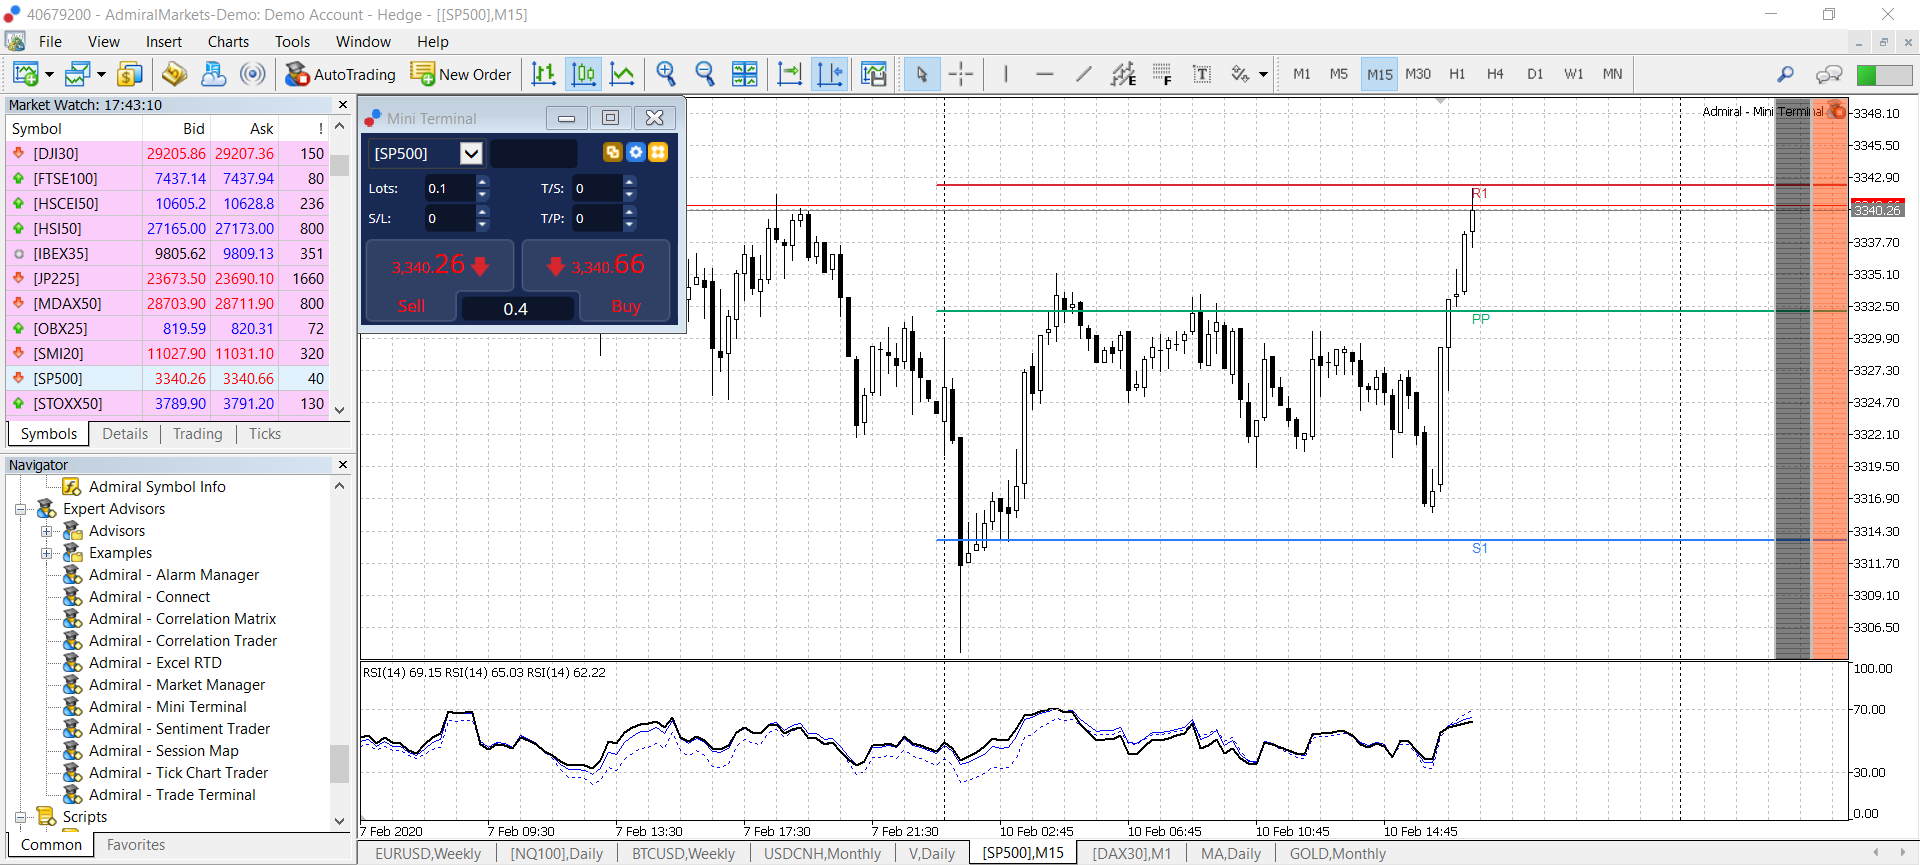
Task: Select the cursor arrow tool
Action: 922,74
